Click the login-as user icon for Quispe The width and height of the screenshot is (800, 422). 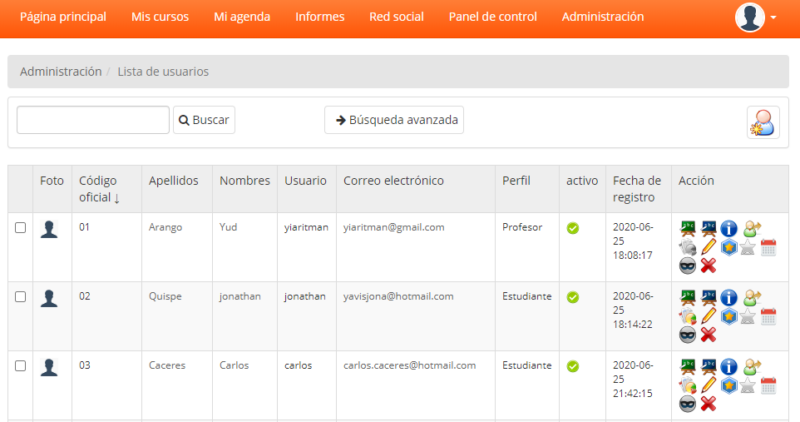click(753, 298)
